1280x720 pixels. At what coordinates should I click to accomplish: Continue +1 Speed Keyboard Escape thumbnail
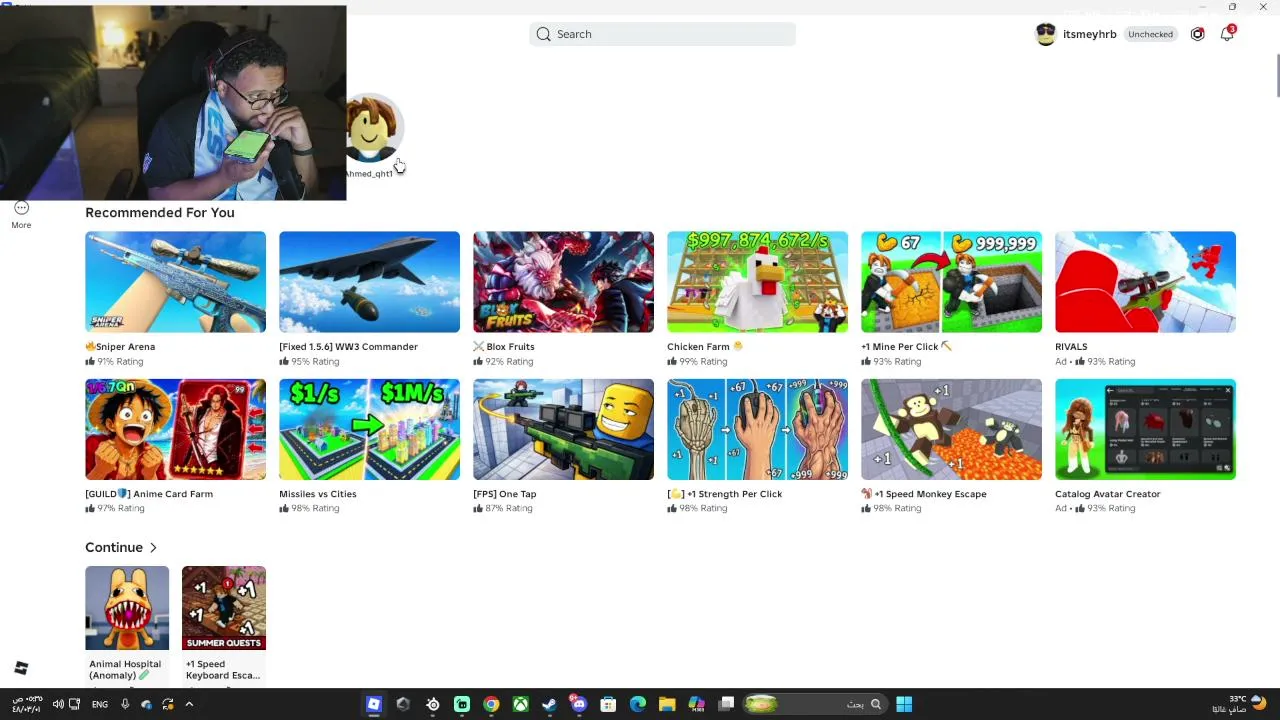[x=224, y=608]
